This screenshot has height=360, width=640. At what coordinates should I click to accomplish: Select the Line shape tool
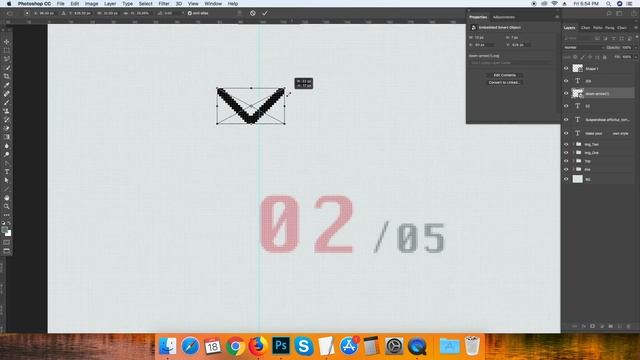(7, 189)
